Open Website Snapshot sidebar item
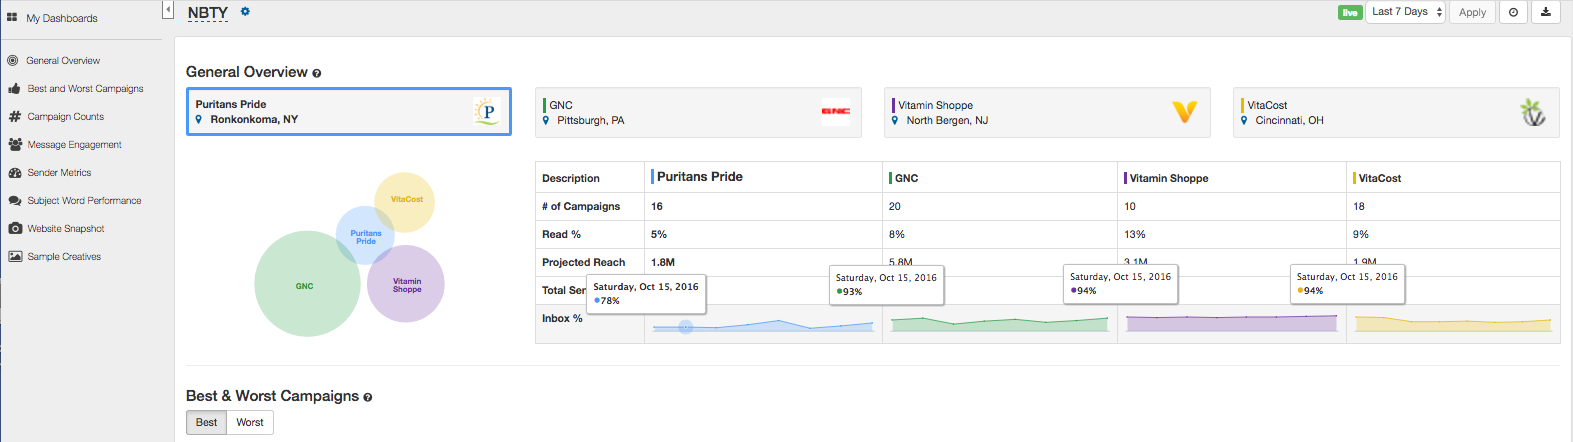Image resolution: width=1573 pixels, height=442 pixels. coord(66,229)
